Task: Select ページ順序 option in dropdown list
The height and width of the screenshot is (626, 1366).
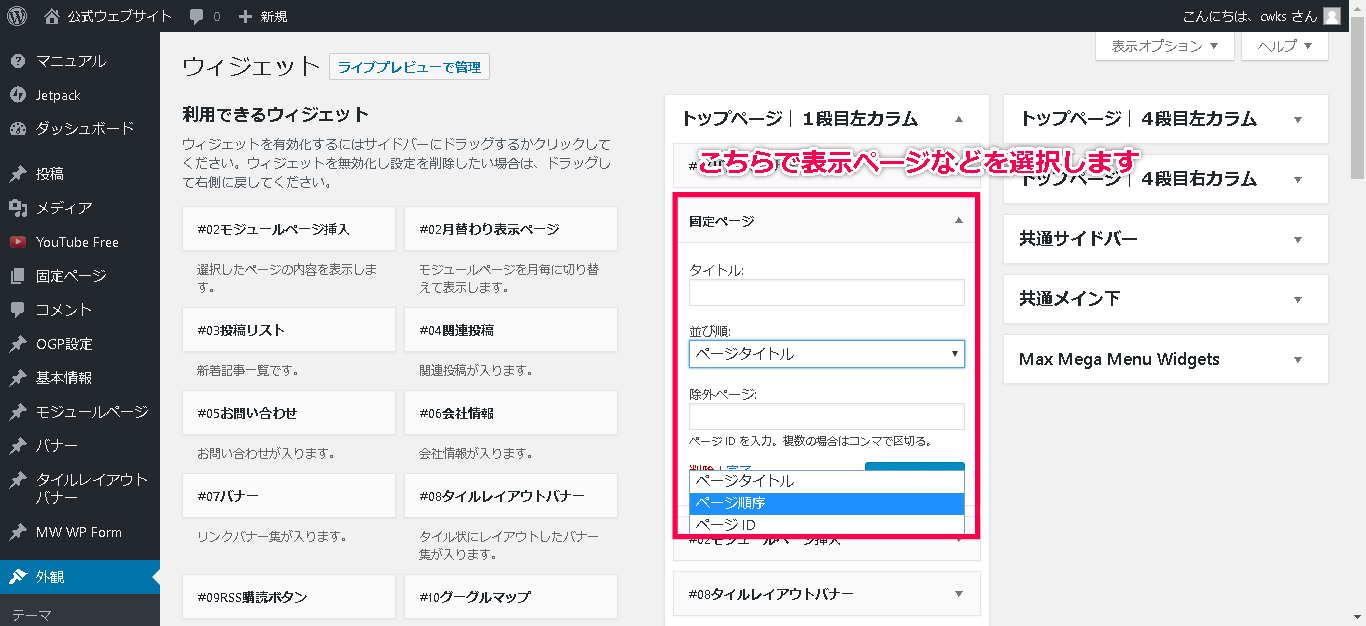Action: click(826, 503)
